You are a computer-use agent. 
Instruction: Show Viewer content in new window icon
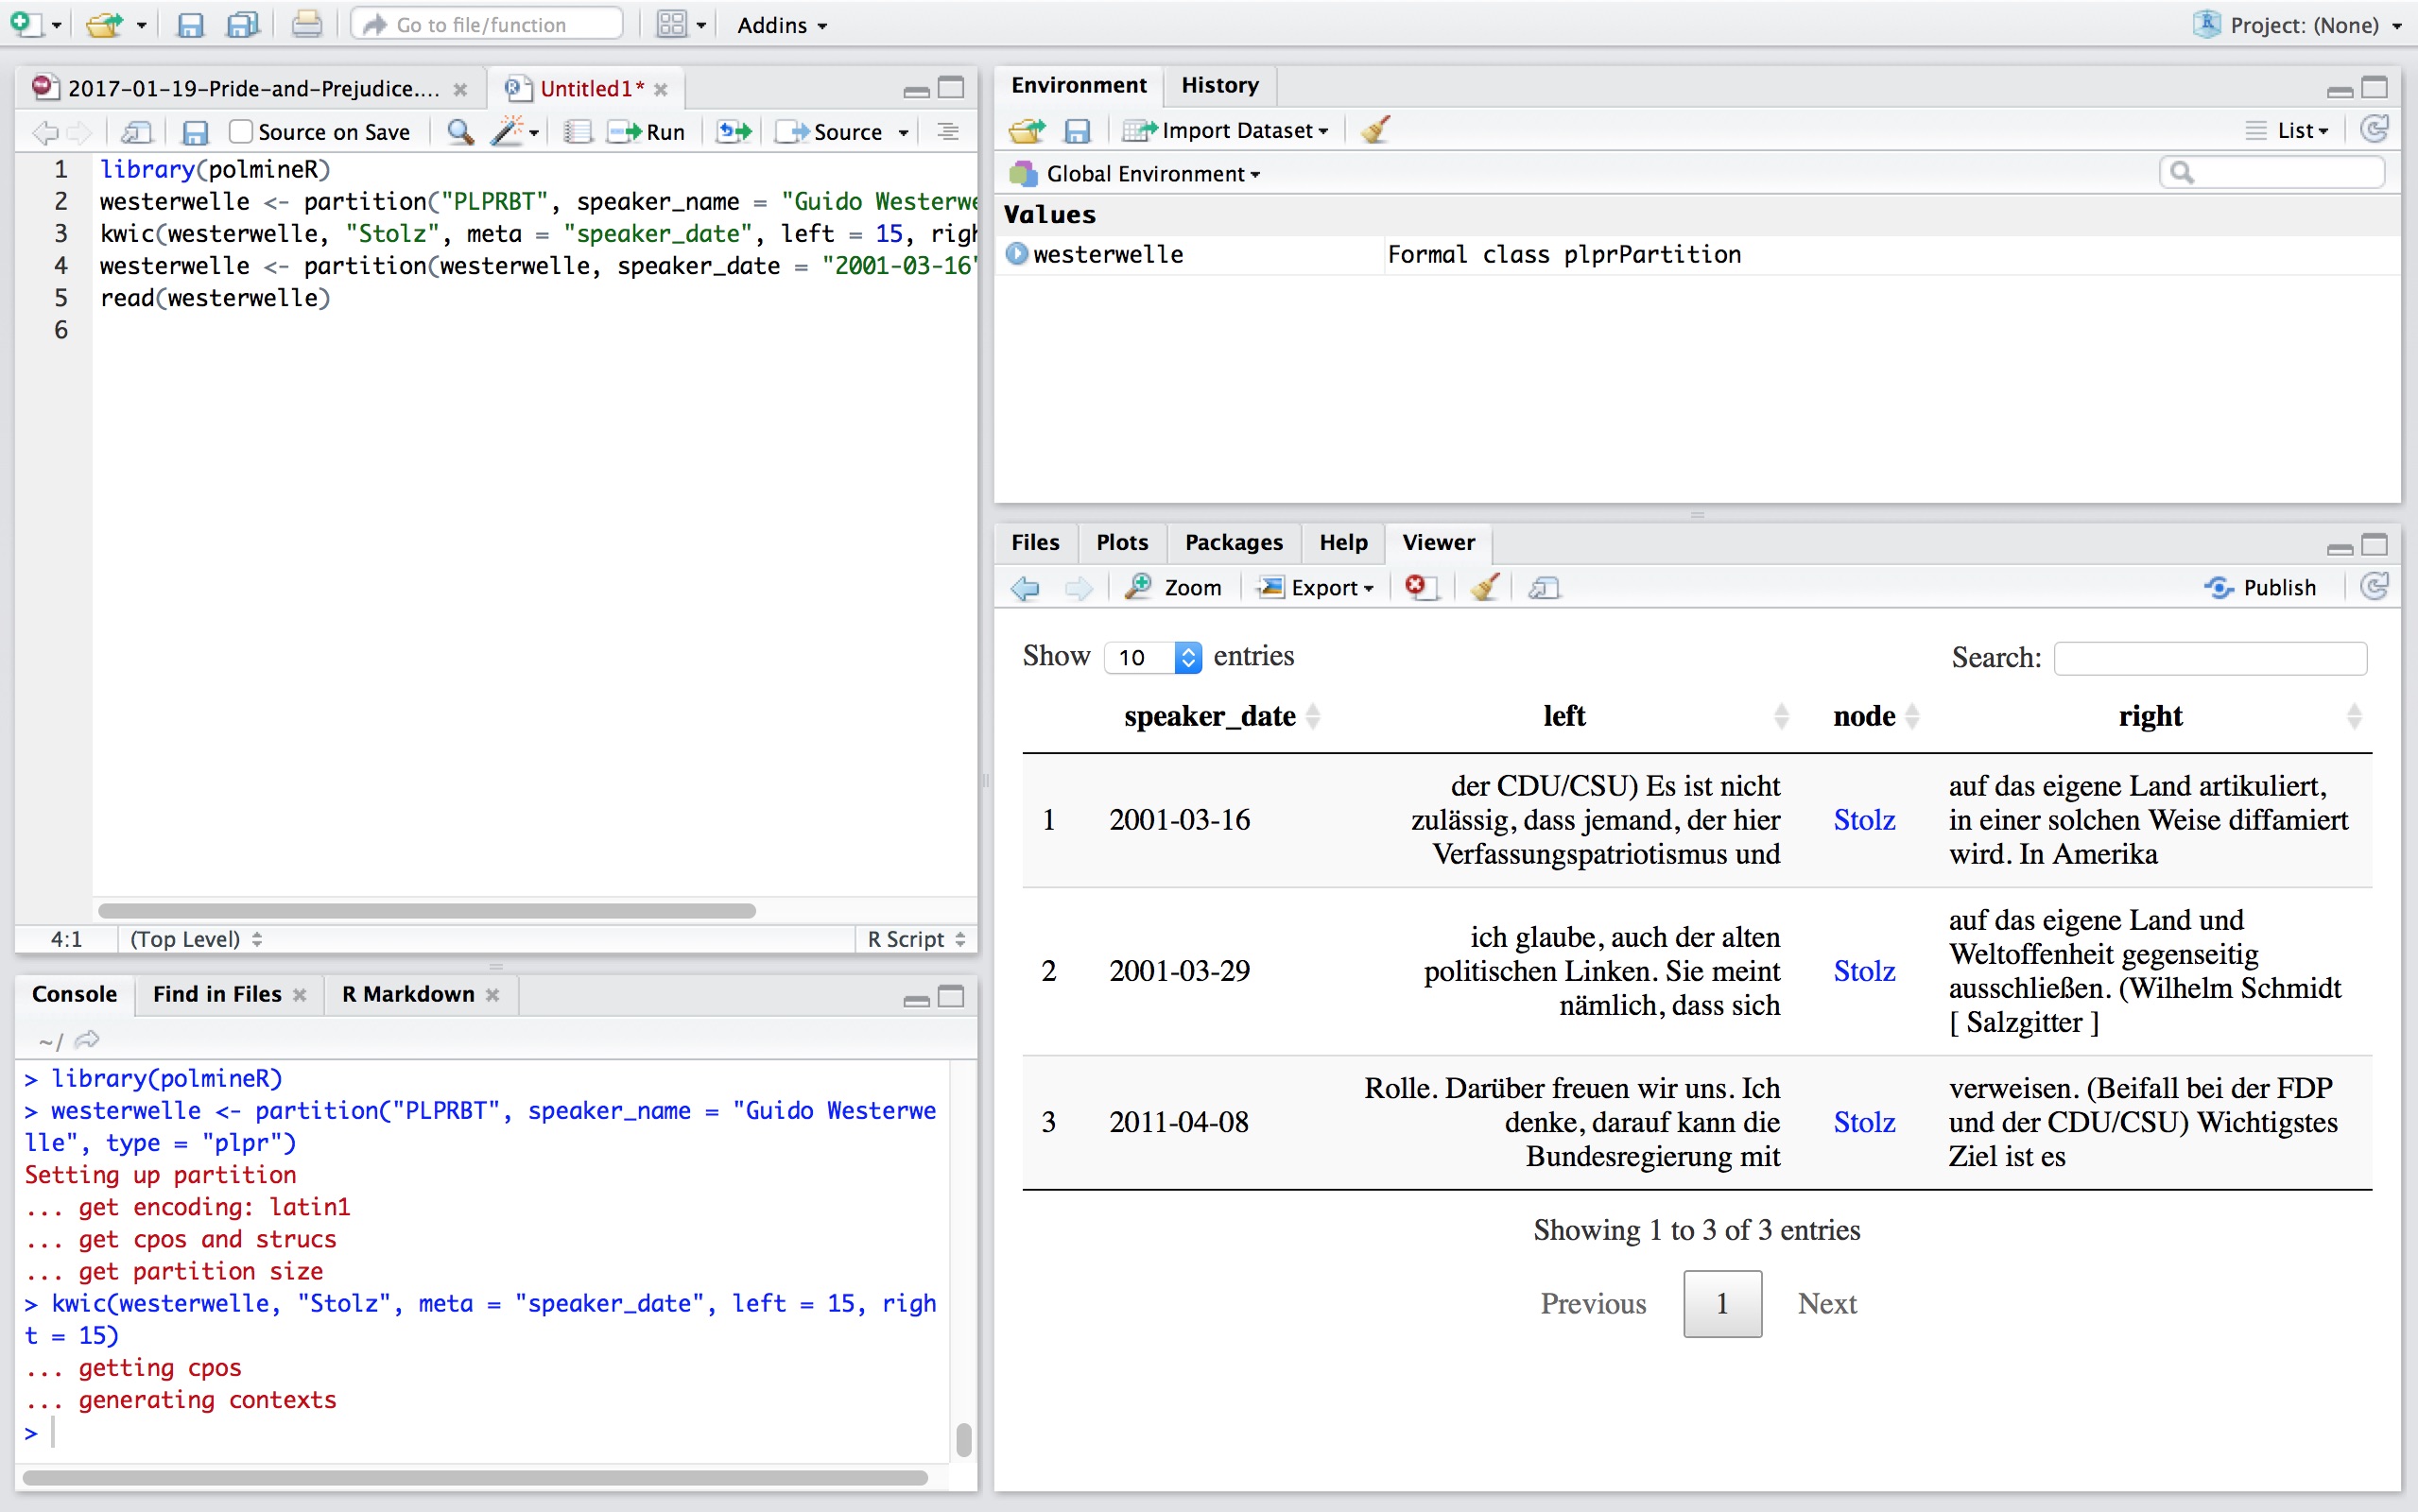click(1545, 588)
